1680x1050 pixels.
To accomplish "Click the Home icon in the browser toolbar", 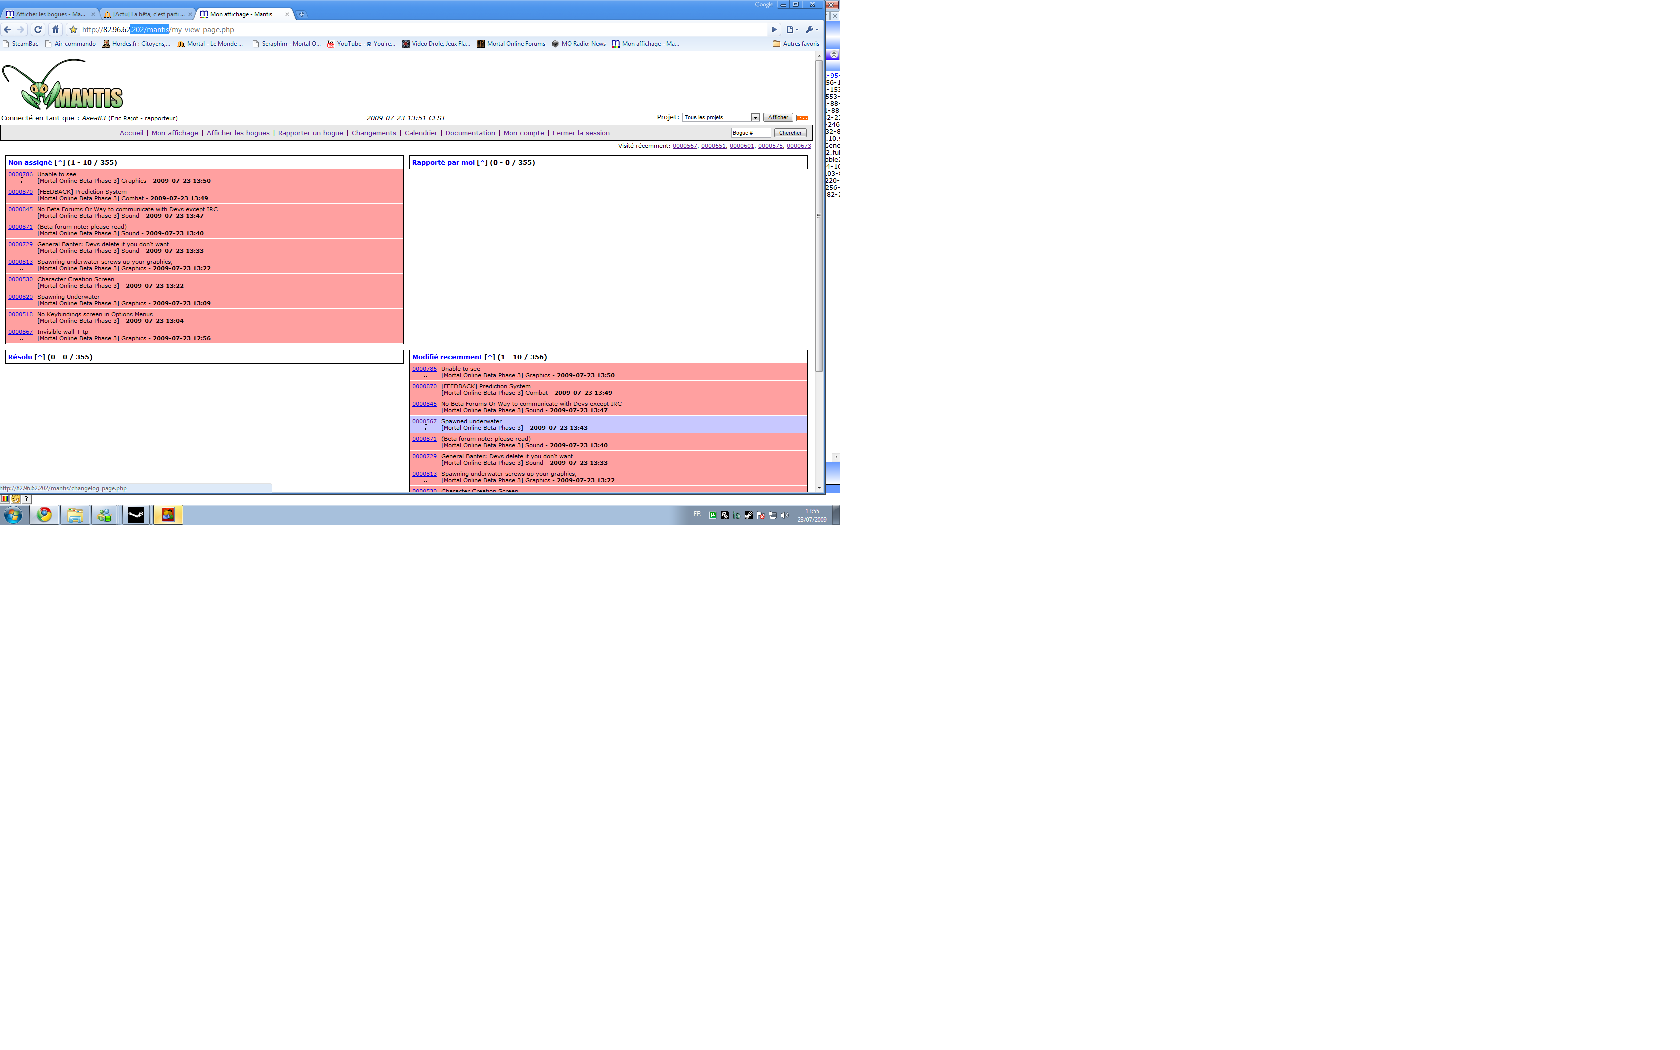I will 55,29.
